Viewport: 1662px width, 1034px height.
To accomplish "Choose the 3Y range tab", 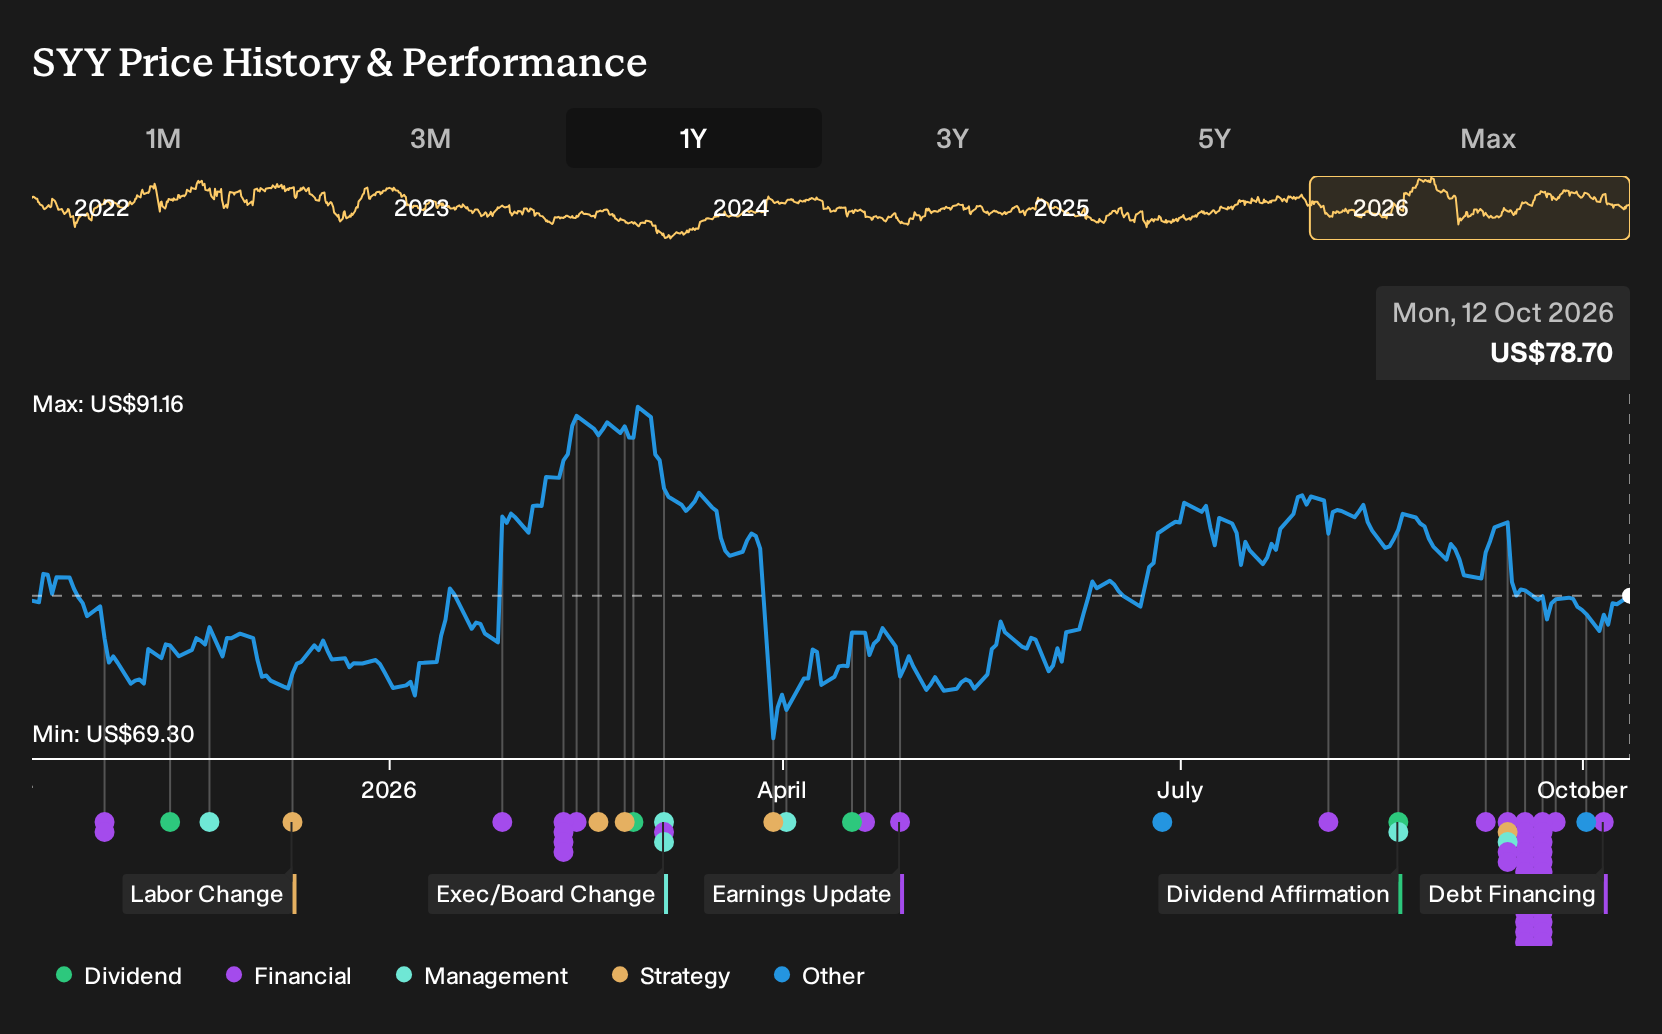I will [952, 138].
